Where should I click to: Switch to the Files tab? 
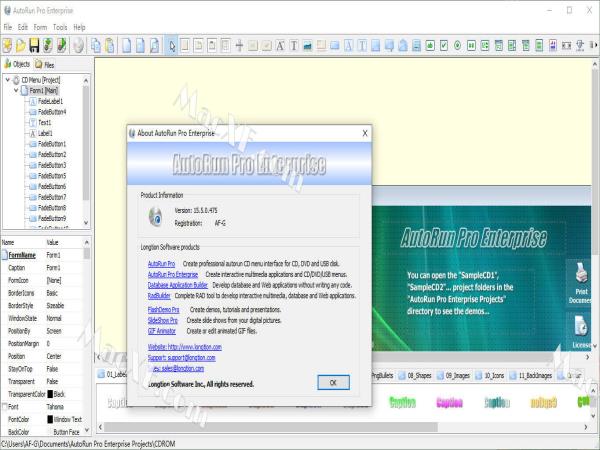point(45,64)
